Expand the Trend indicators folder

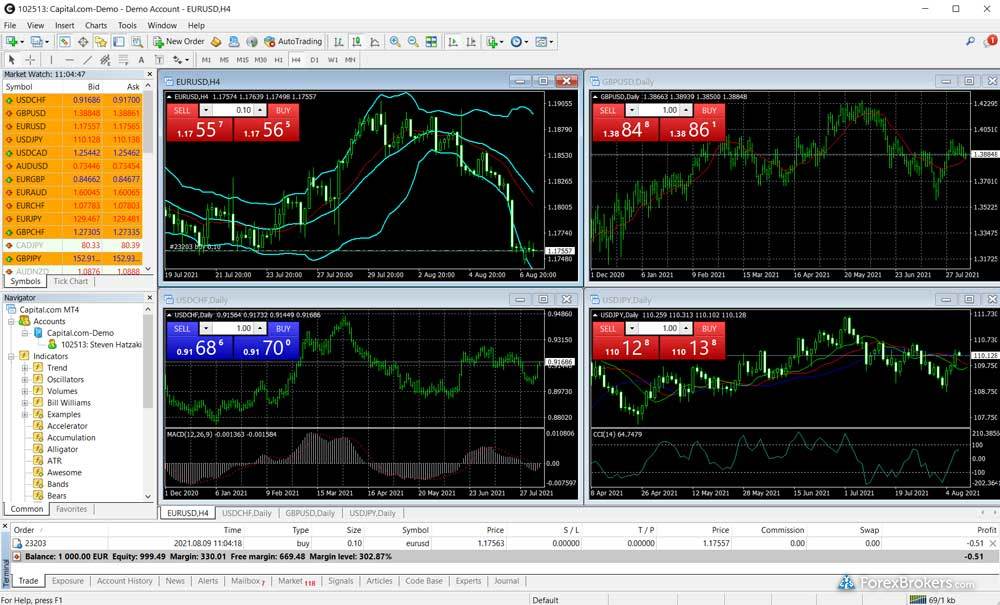[x=25, y=368]
